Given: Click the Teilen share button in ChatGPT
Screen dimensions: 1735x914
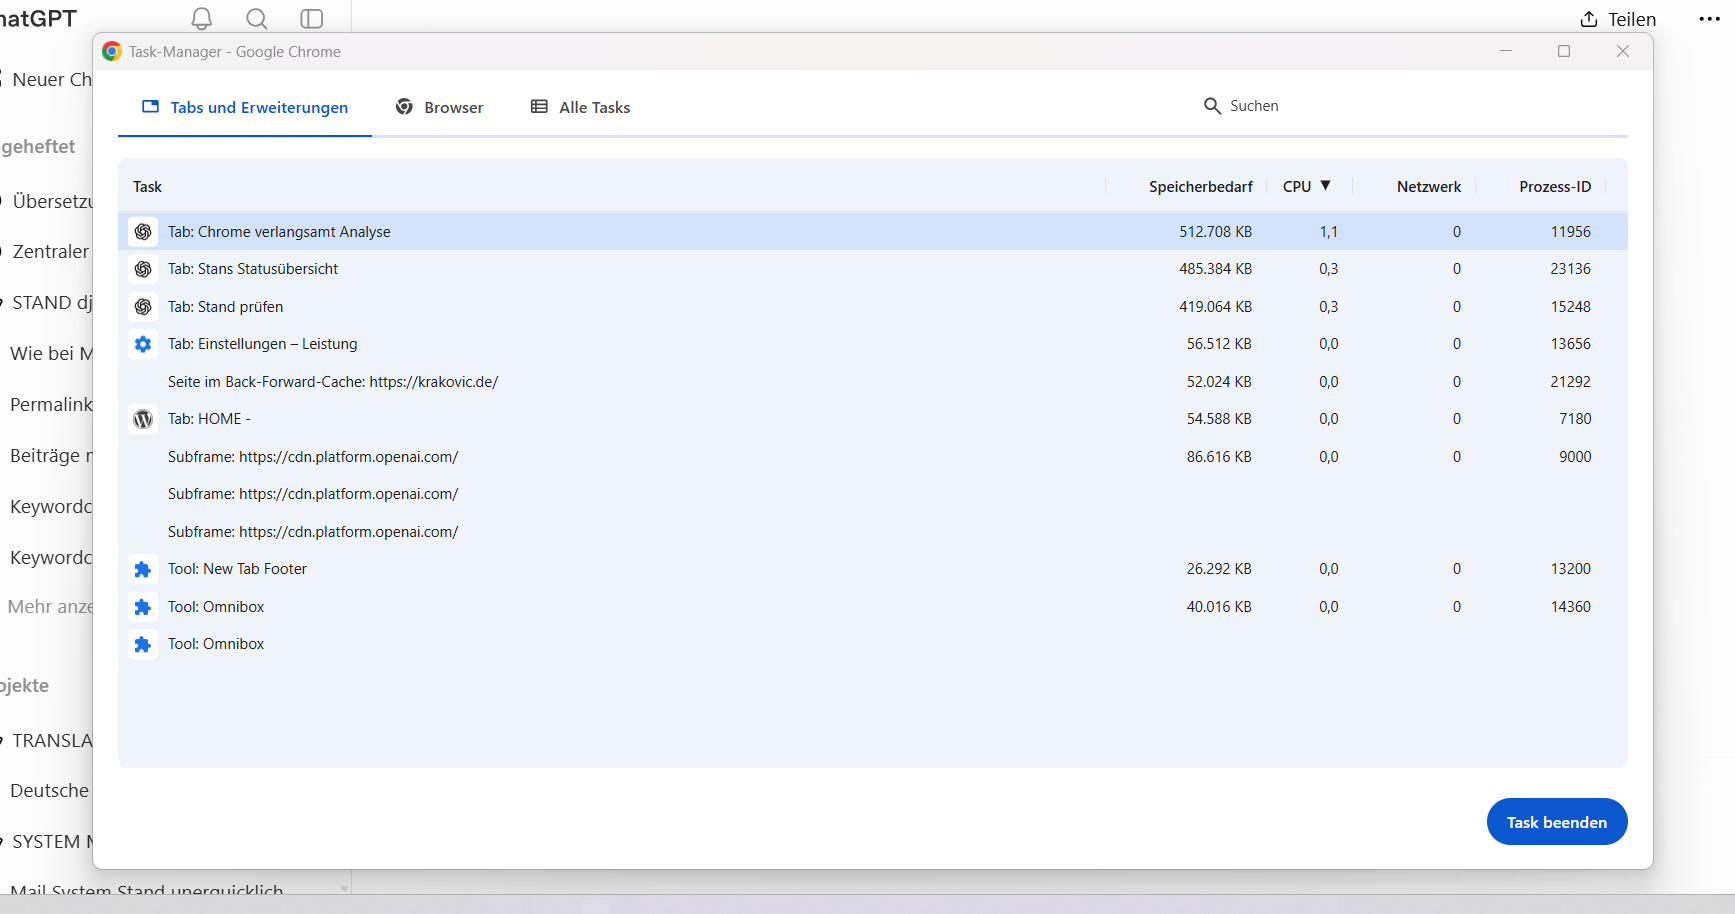Looking at the screenshot, I should [x=1618, y=19].
